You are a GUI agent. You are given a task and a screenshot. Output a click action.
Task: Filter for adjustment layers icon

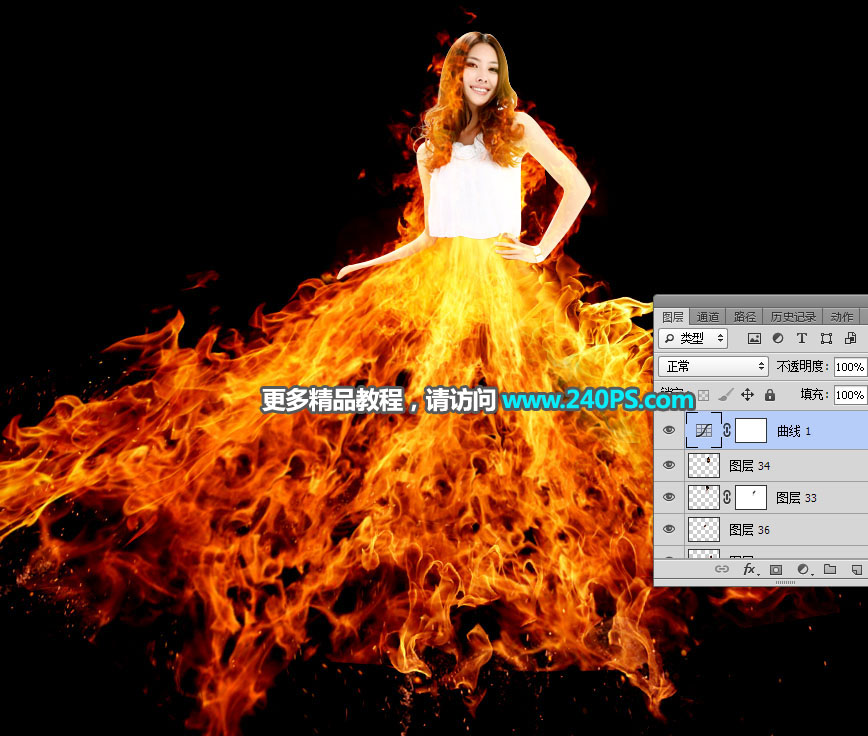[x=778, y=338]
